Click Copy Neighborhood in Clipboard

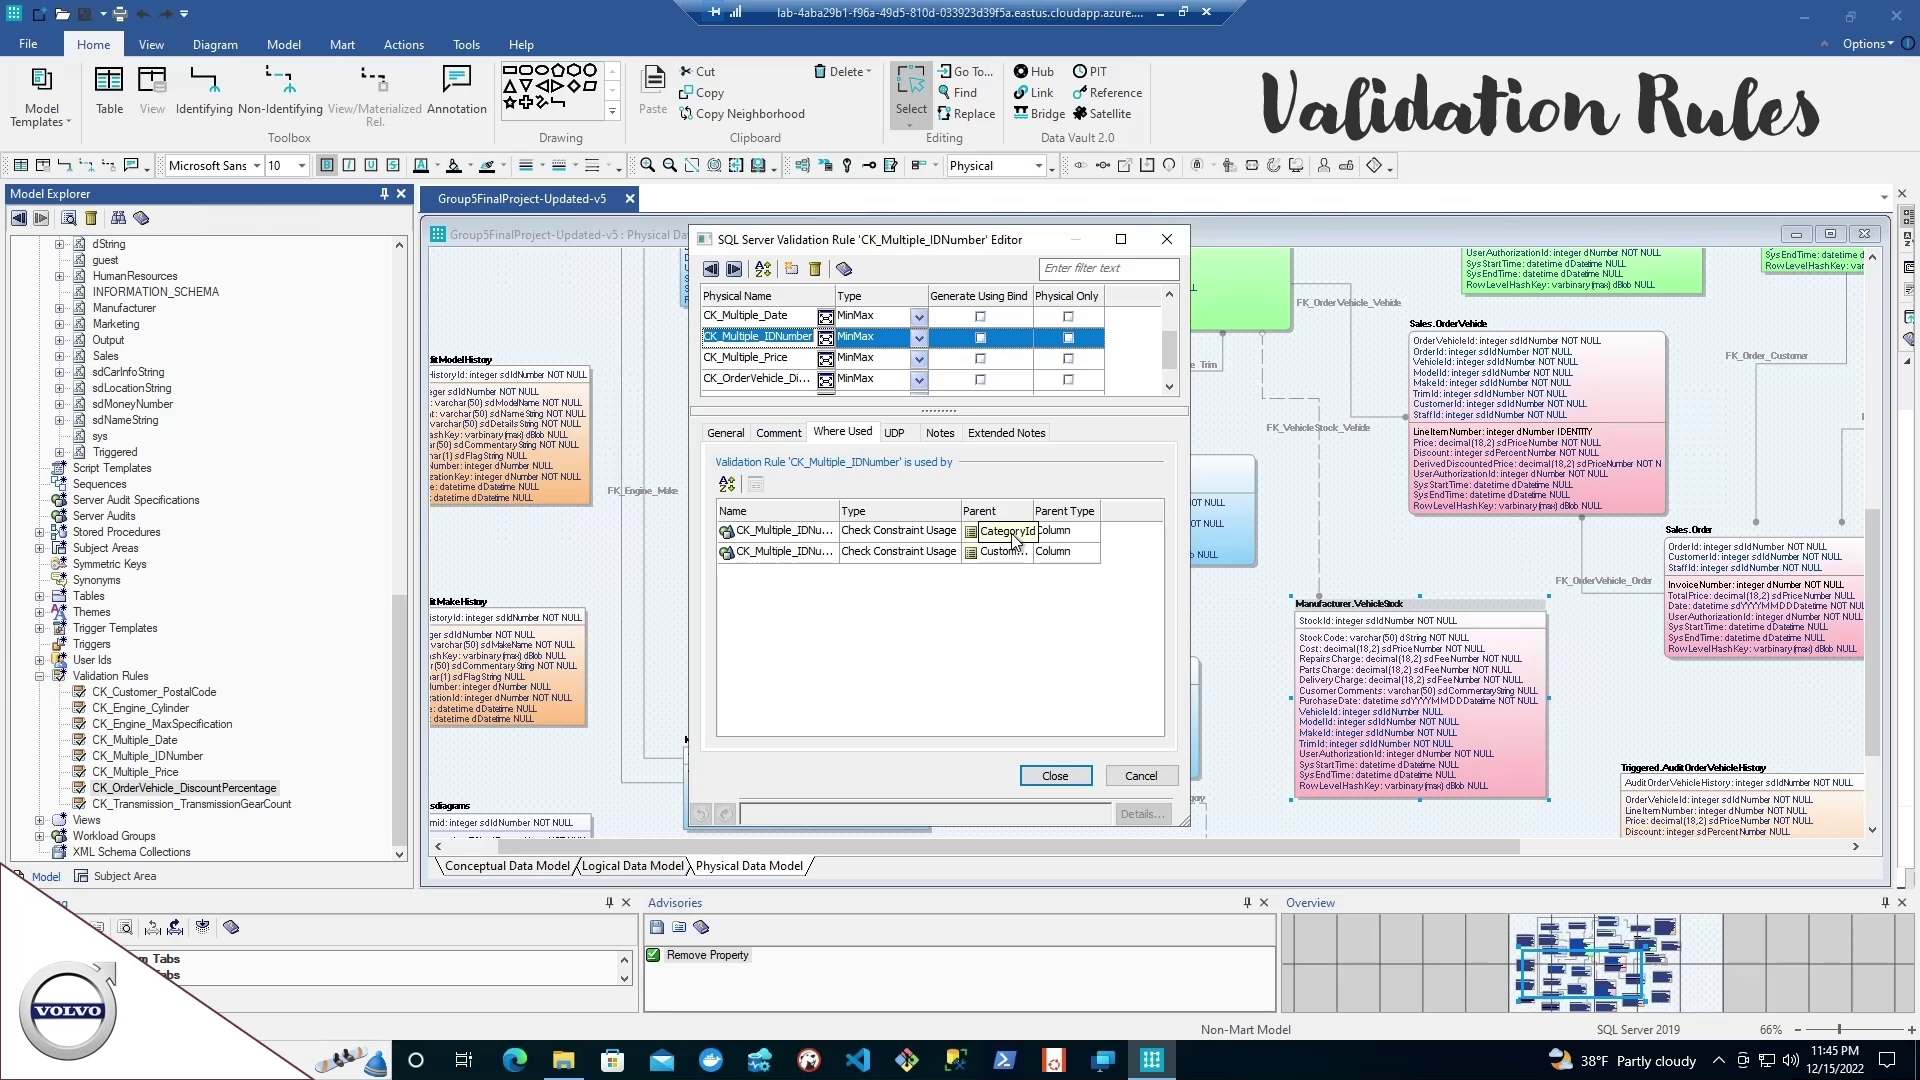pyautogui.click(x=742, y=113)
